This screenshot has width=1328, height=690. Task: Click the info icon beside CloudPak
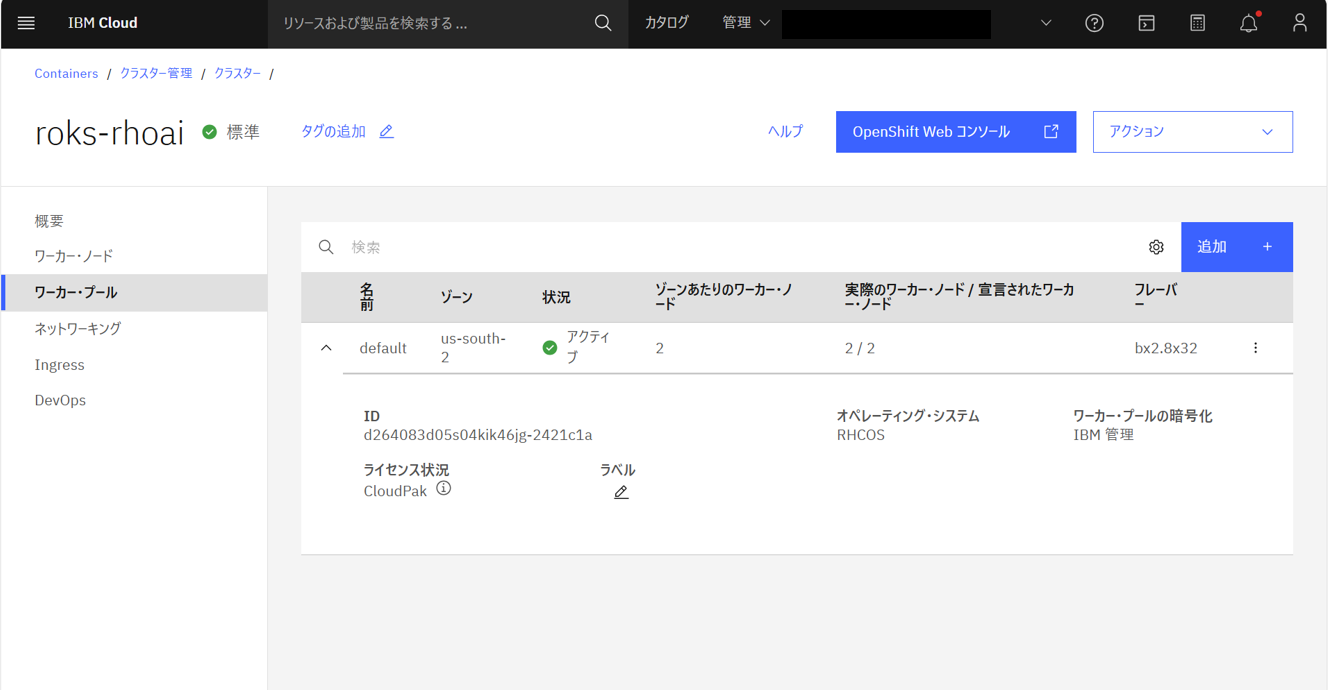tap(443, 489)
